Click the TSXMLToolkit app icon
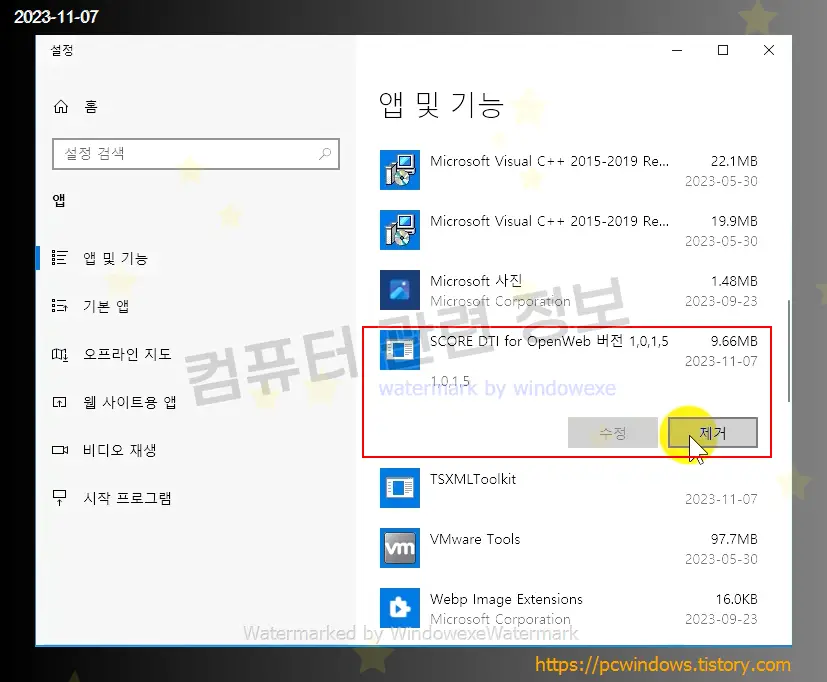Viewport: 827px width, 682px height. point(400,488)
